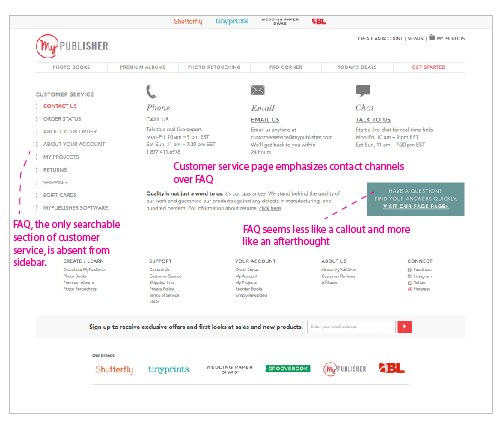Select MyPublisher Software in the sidebar
This screenshot has height=426, width=500.
75,208
